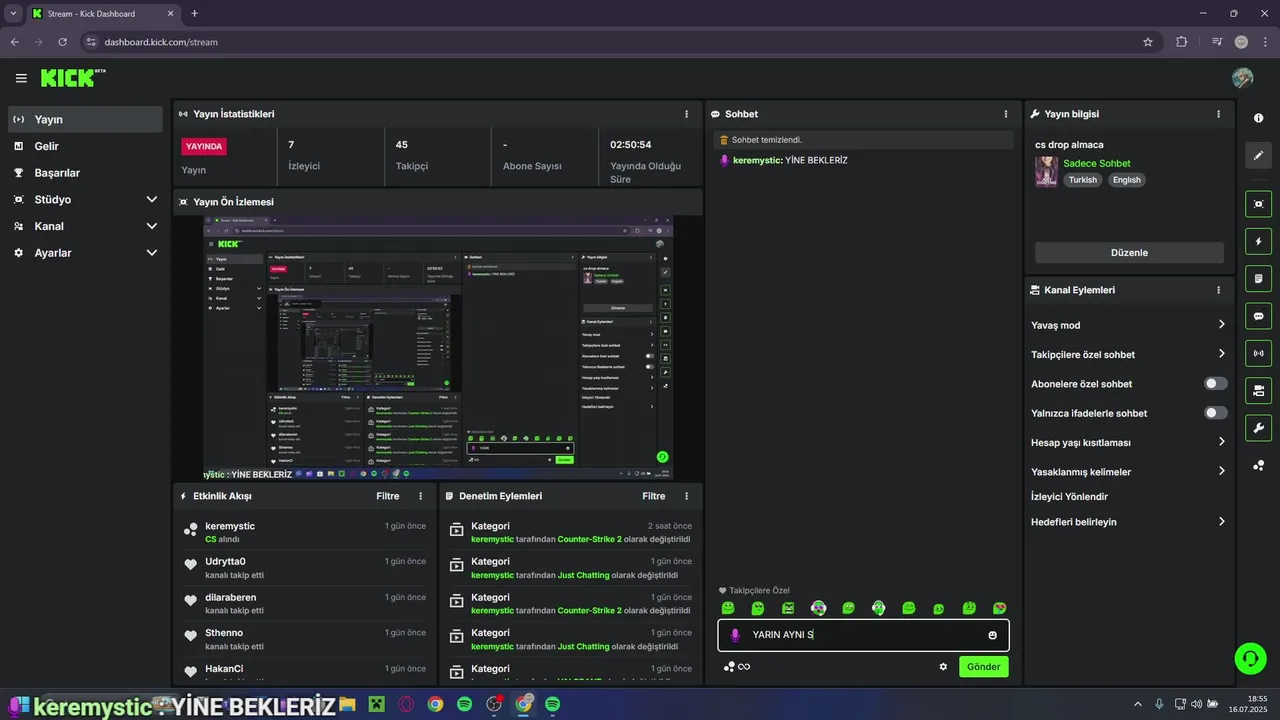Open Opera GX from the taskbar
The image size is (1280, 720).
(x=405, y=704)
